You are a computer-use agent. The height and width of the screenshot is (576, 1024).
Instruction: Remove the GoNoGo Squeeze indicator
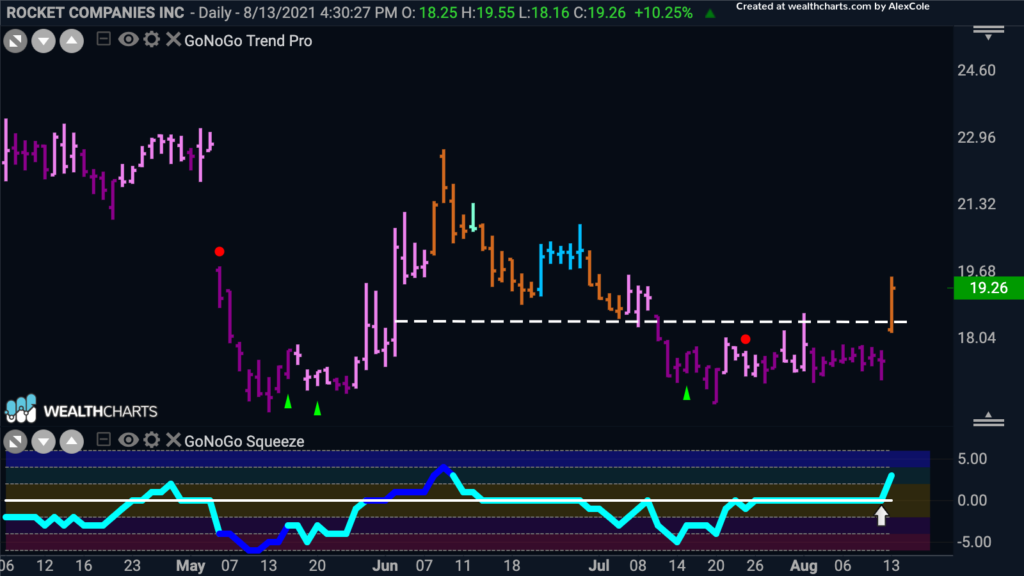(173, 440)
